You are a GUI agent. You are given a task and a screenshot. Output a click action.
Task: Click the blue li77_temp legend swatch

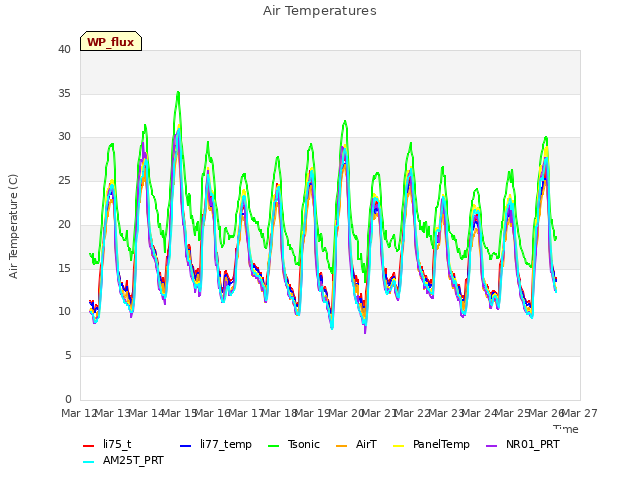tap(186, 446)
